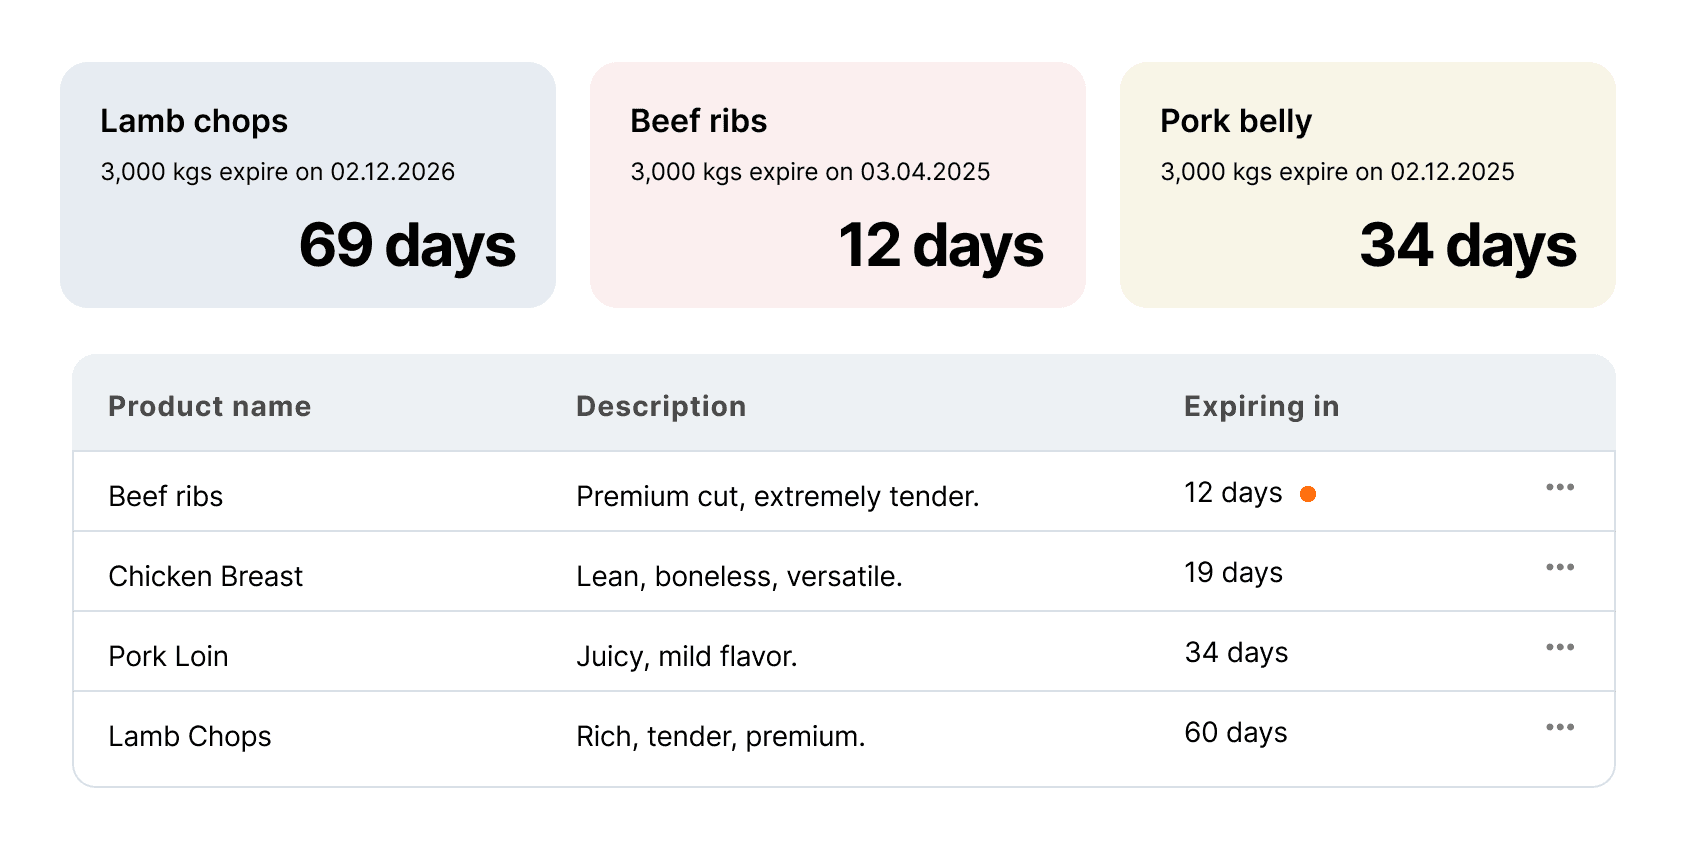
Task: Click the 19 days expiry cell
Action: point(1233,572)
